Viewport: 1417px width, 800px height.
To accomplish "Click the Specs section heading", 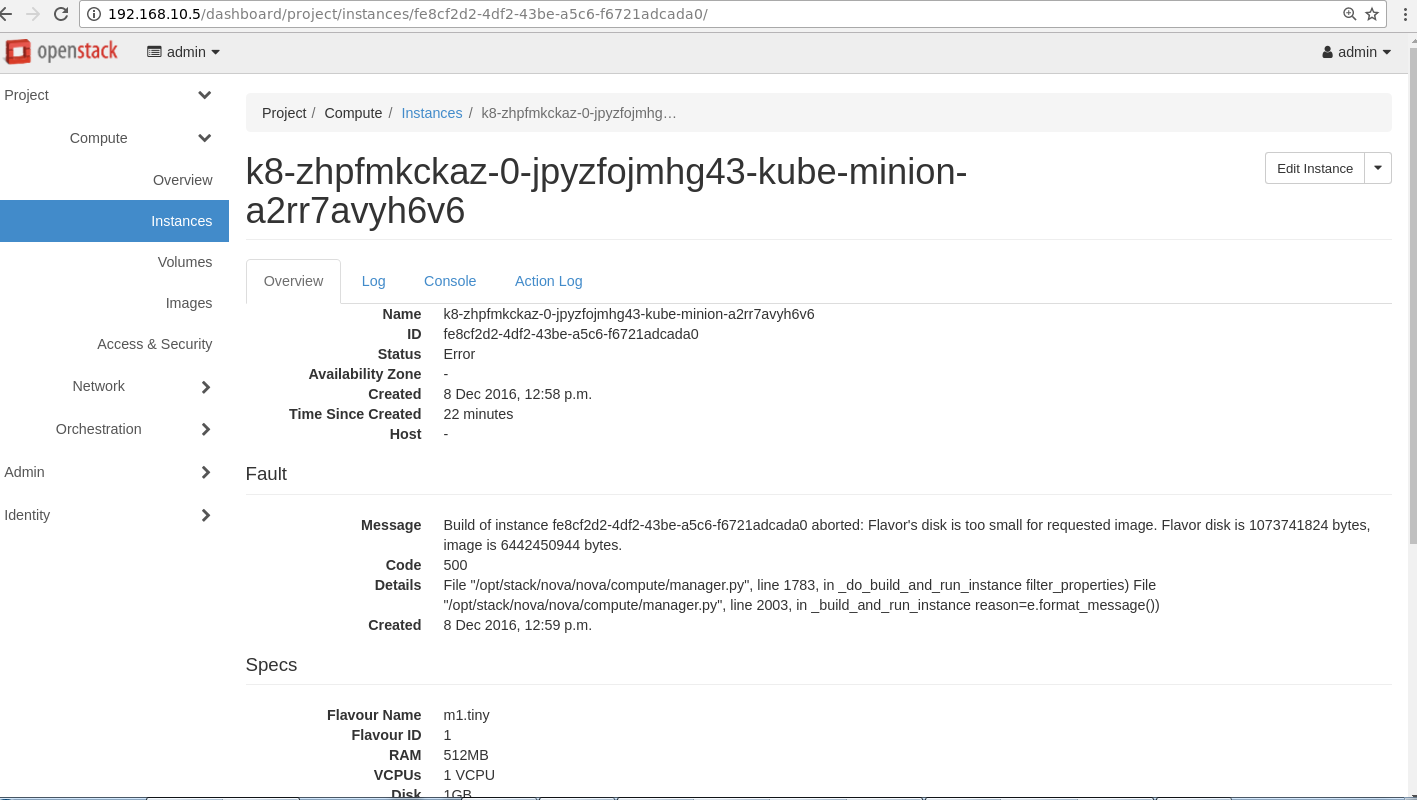I will pyautogui.click(x=271, y=665).
